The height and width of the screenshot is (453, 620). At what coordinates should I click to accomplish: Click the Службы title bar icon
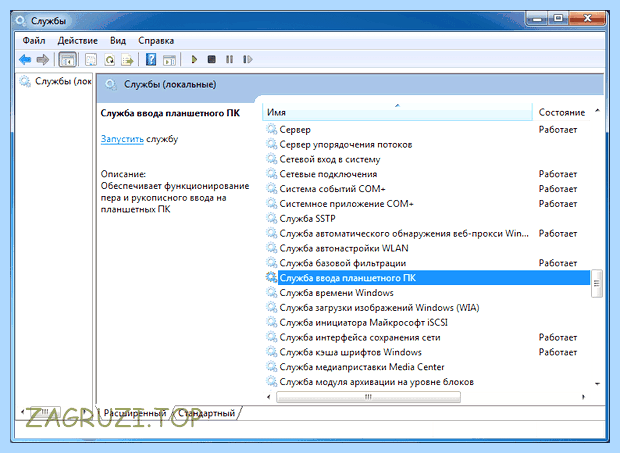click(x=20, y=20)
